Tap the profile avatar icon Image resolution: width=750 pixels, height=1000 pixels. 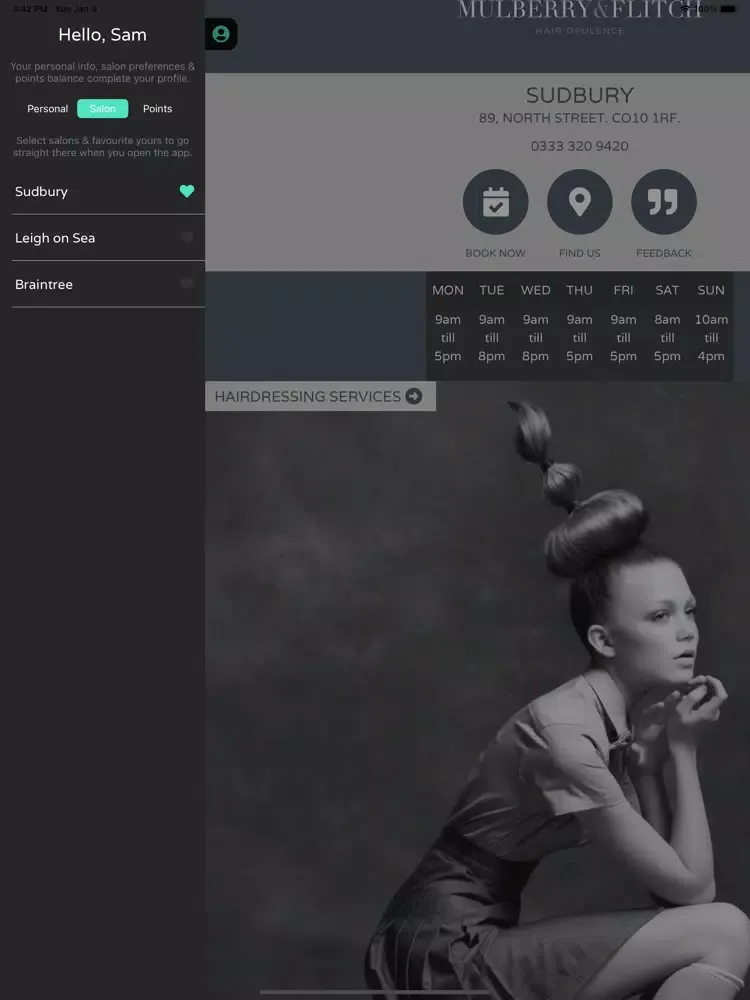[x=221, y=34]
